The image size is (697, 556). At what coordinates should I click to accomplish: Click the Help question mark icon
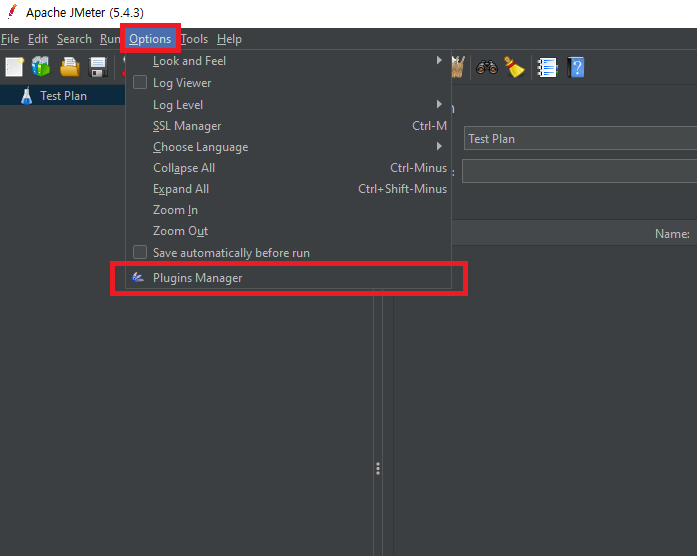tap(576, 68)
